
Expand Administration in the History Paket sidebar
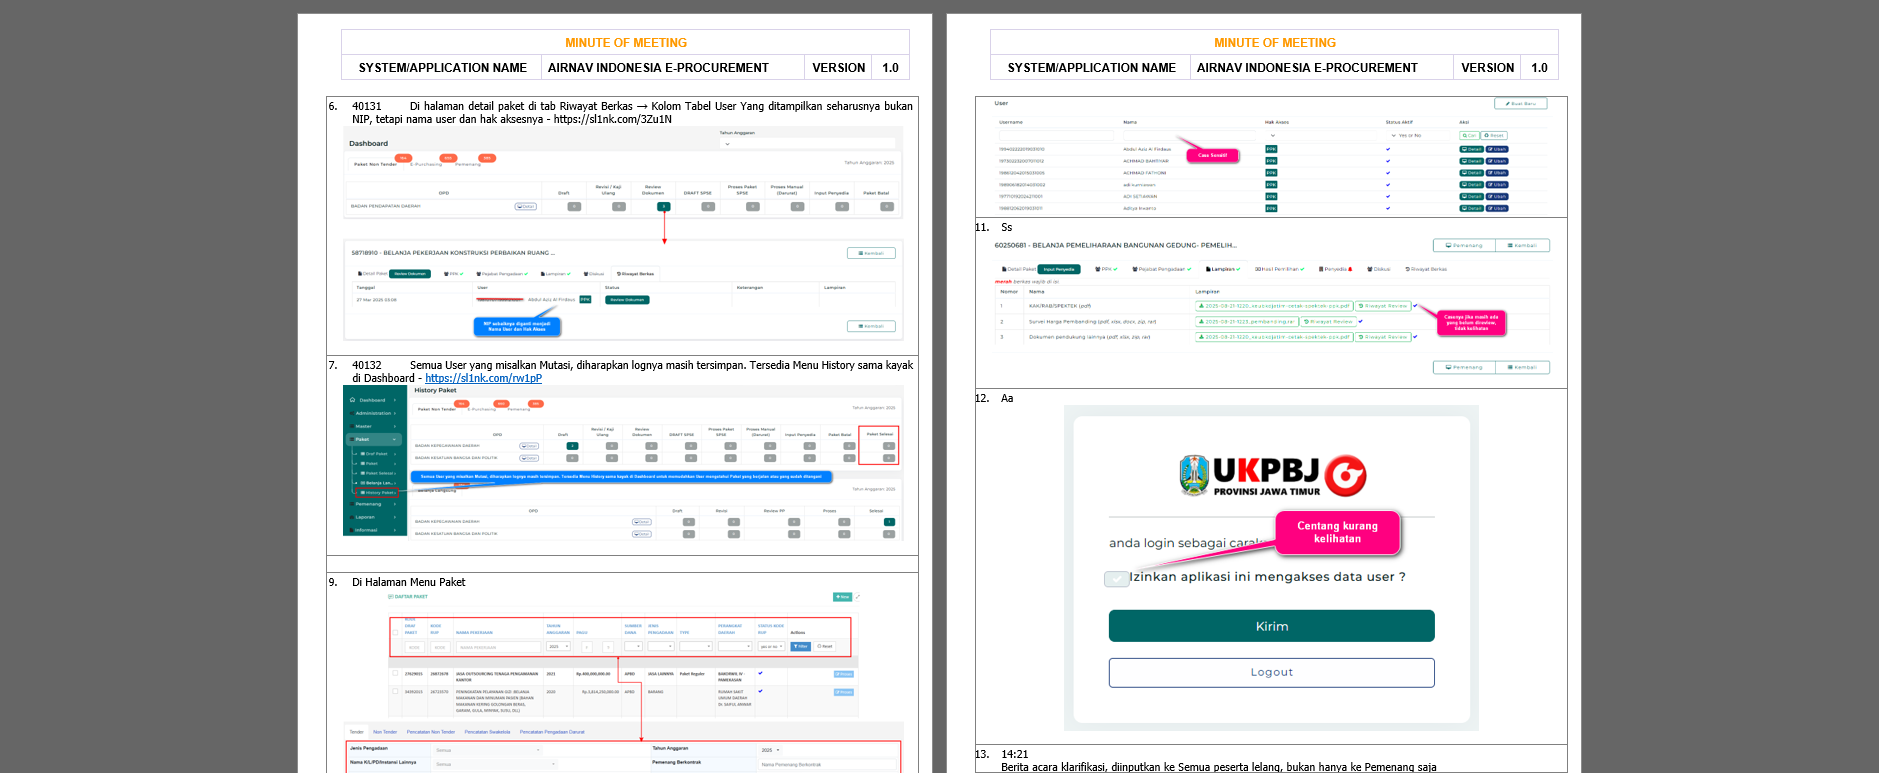pos(374,413)
